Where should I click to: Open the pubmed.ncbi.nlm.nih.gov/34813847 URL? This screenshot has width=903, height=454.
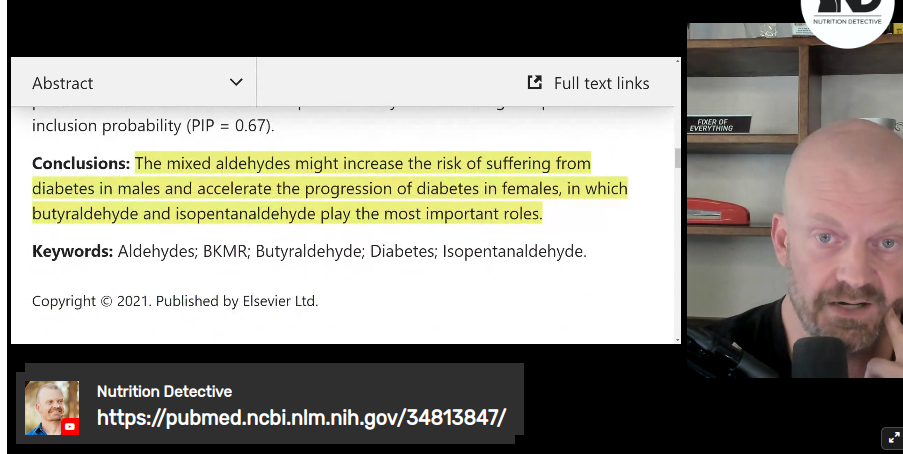pyautogui.click(x=302, y=418)
